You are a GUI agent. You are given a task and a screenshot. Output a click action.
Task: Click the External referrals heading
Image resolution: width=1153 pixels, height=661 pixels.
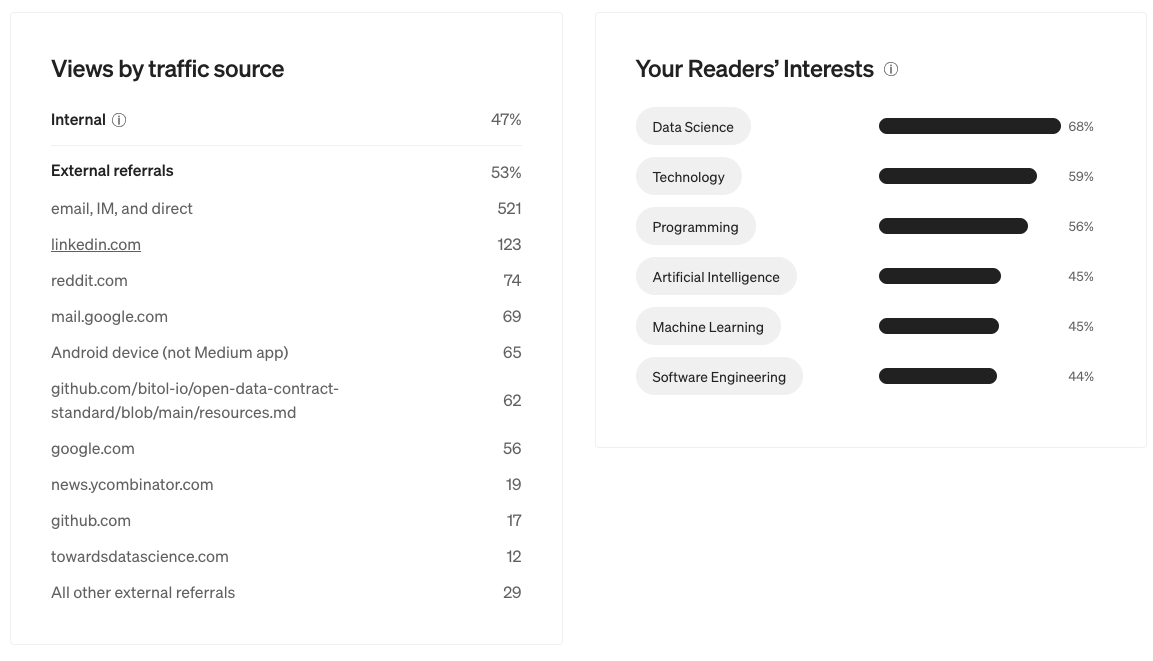pyautogui.click(x=112, y=170)
